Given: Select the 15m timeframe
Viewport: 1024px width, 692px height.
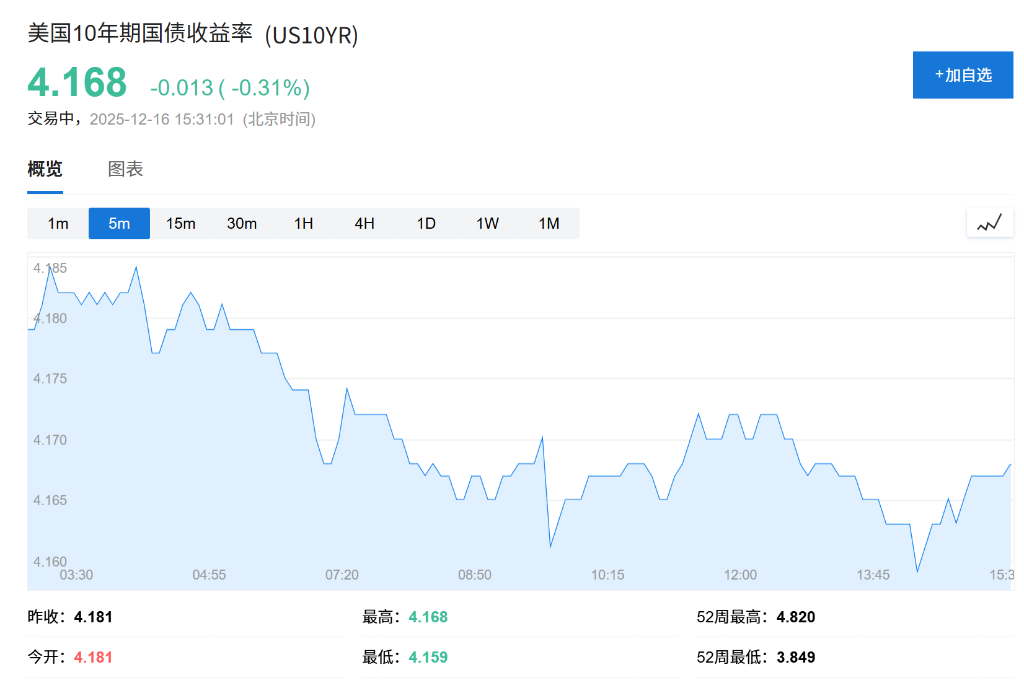Looking at the screenshot, I should click(x=180, y=223).
